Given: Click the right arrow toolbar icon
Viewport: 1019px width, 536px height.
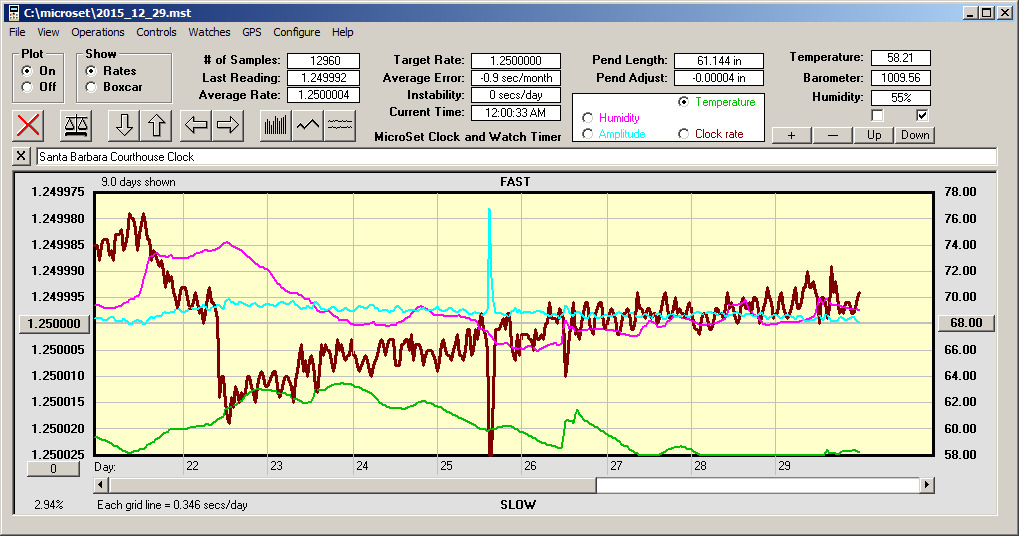Looking at the screenshot, I should (228, 125).
